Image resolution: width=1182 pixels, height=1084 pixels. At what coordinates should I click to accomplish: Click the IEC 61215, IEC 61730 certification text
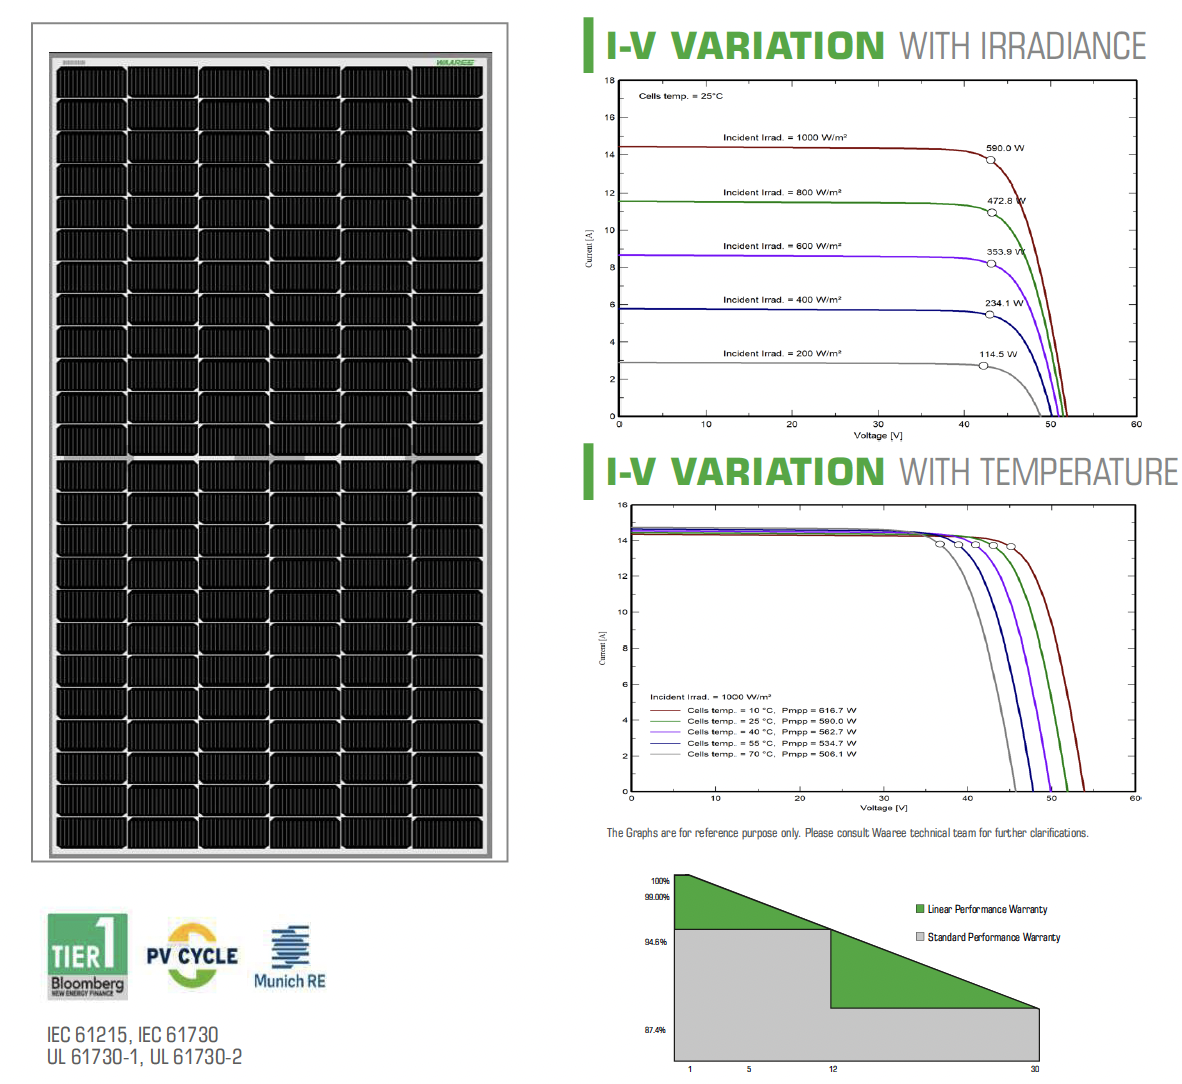click(132, 1035)
